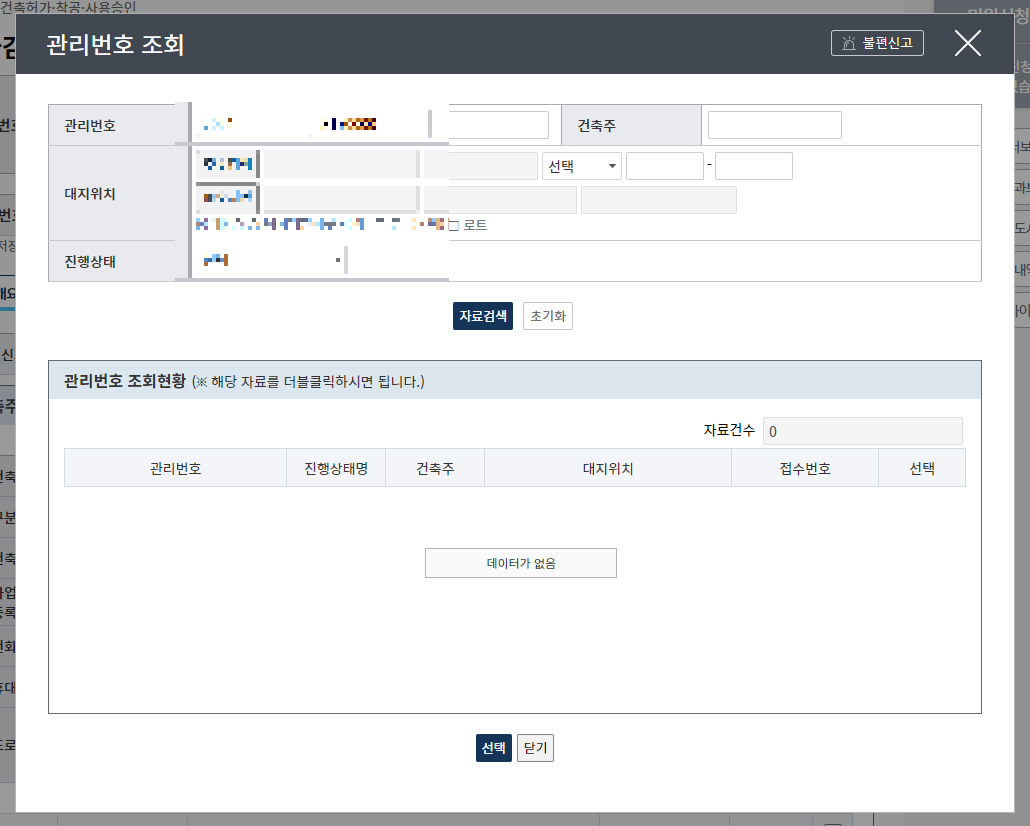Check the 로트 checkbox
The image size is (1030, 826).
pyautogui.click(x=453, y=224)
